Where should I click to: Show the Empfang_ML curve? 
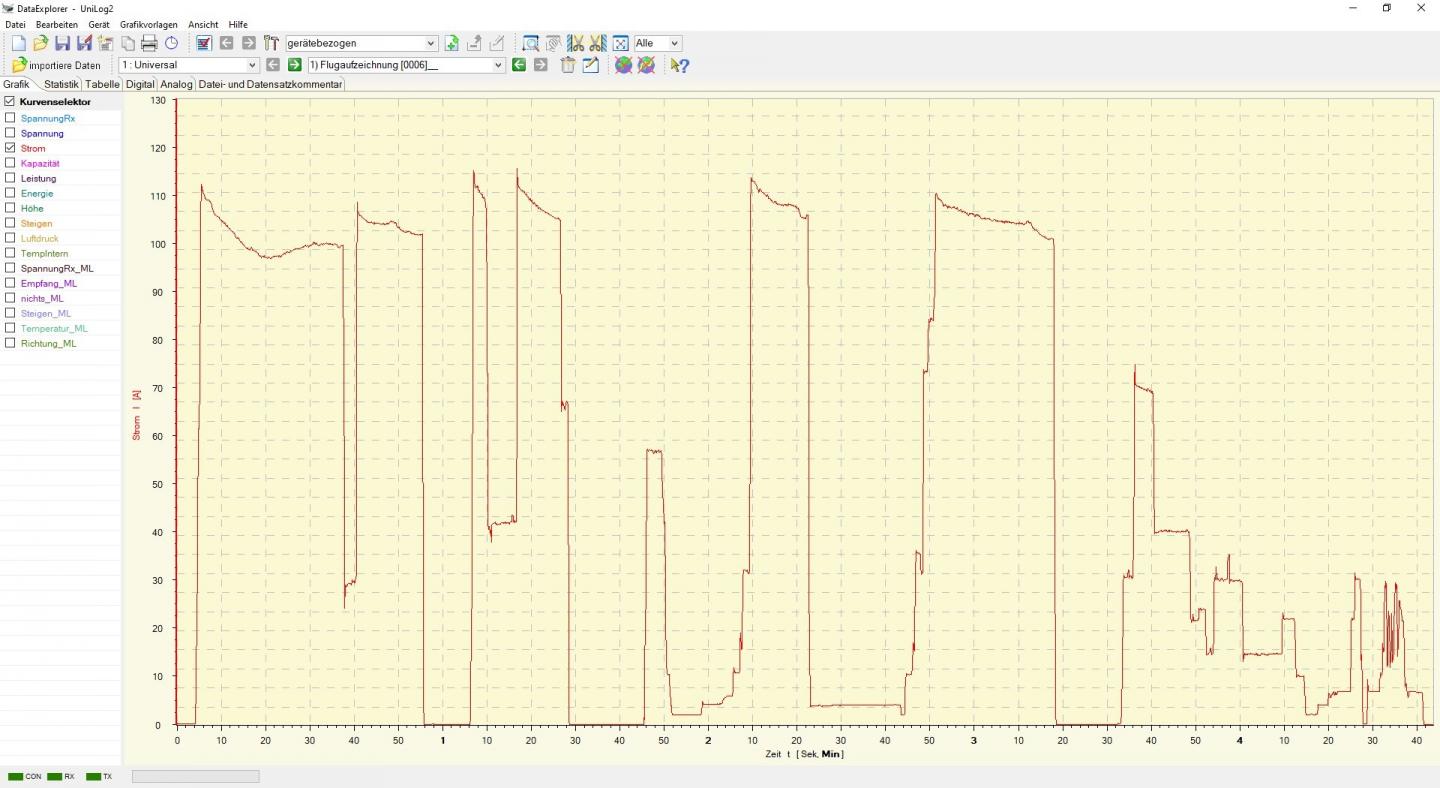tap(10, 283)
